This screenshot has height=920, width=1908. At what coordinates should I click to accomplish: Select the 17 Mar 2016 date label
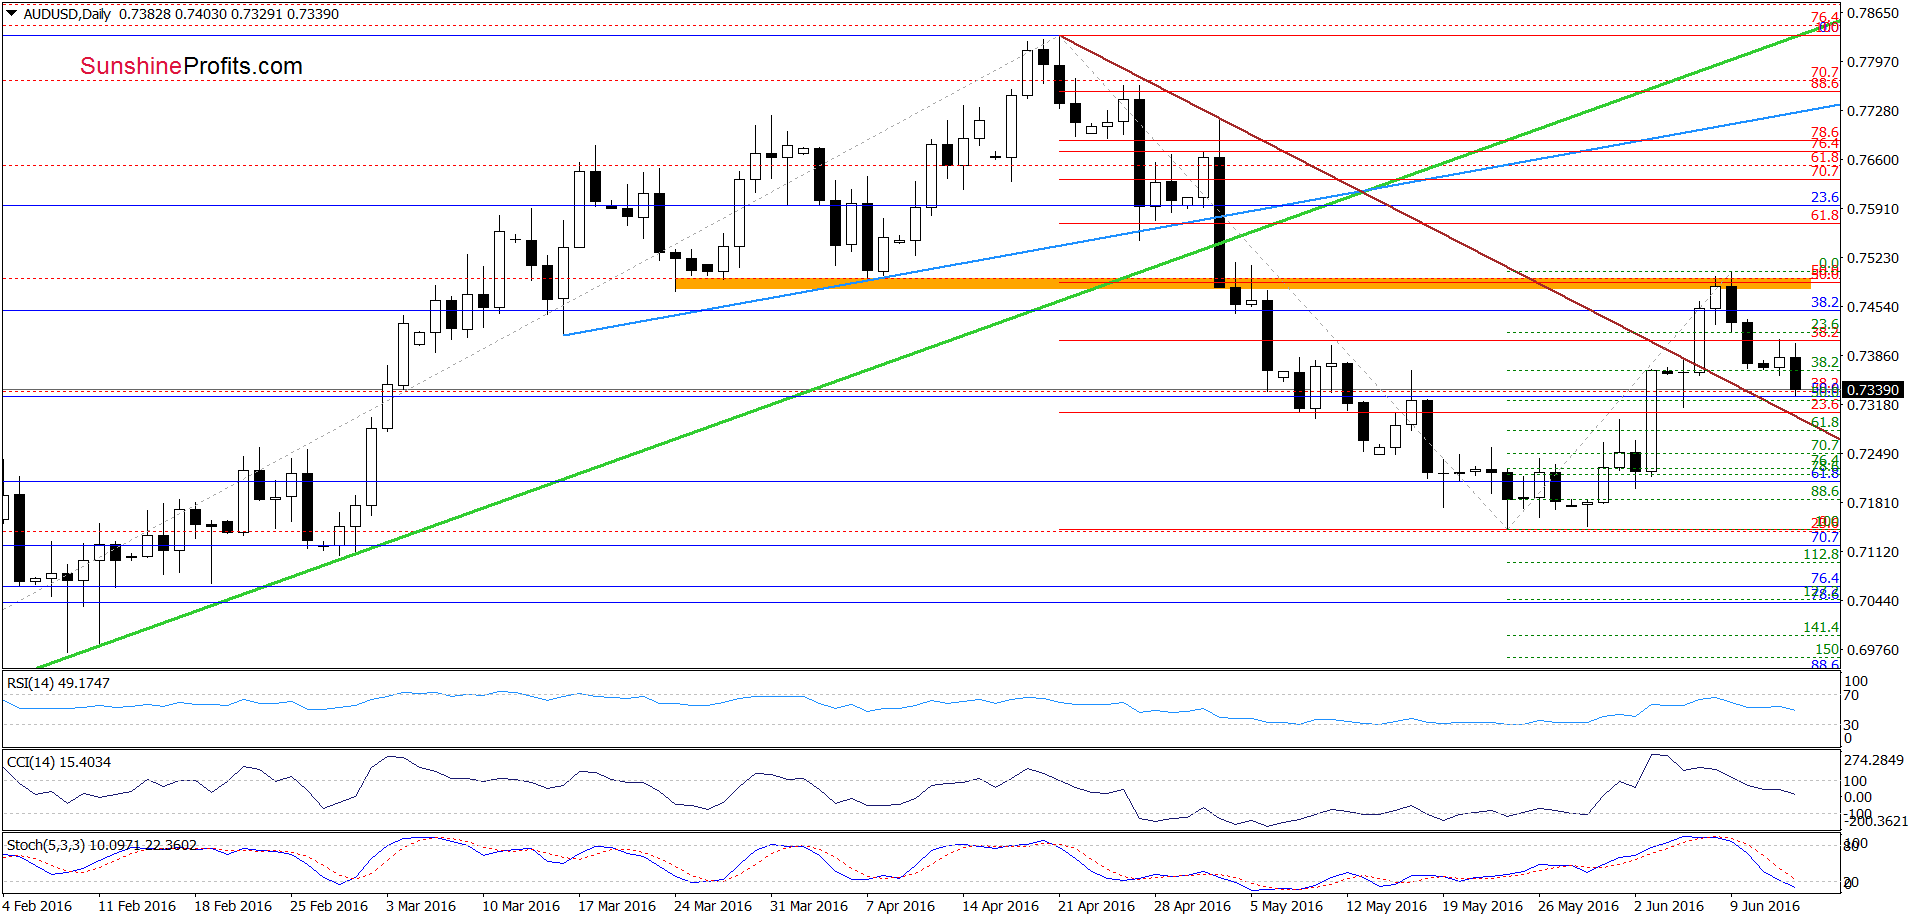click(x=617, y=906)
